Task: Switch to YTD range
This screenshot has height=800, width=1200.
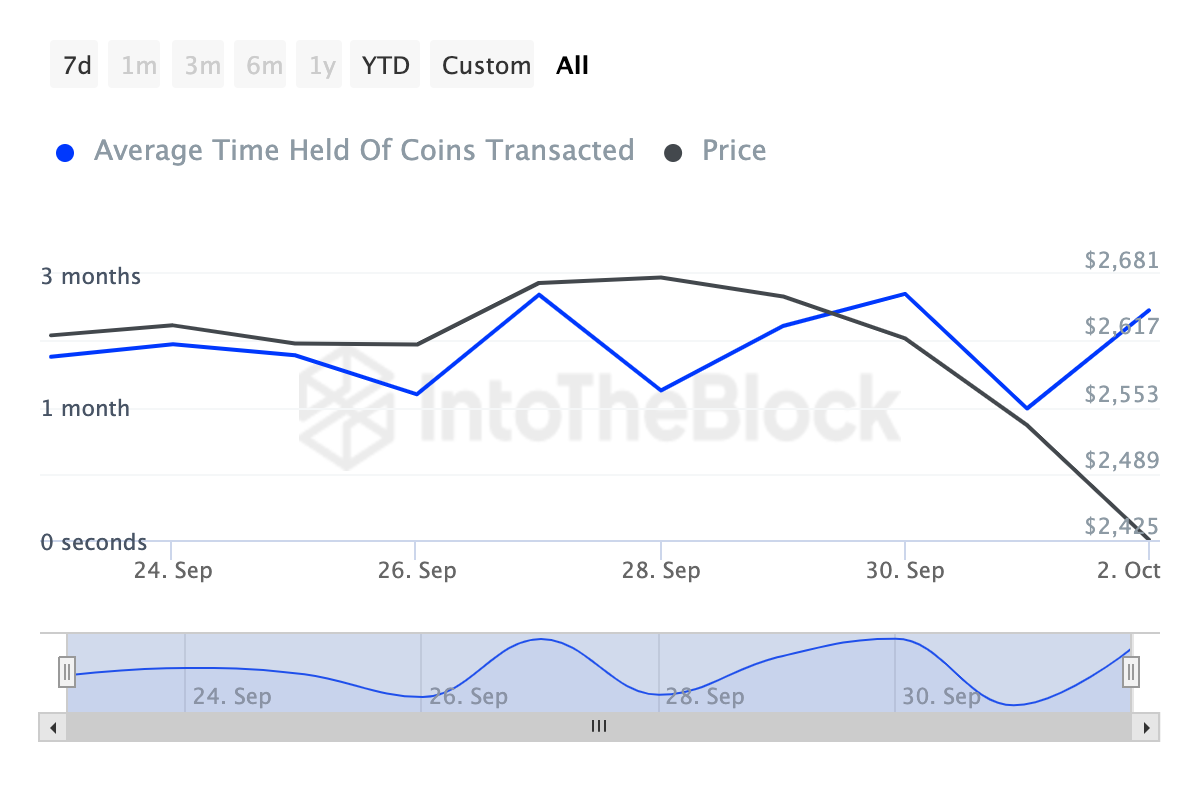Action: (x=385, y=66)
